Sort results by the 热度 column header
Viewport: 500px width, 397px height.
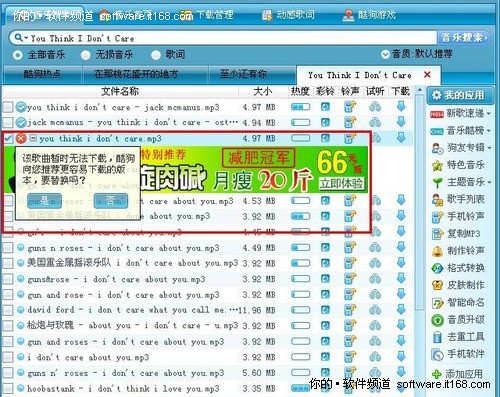(300, 91)
